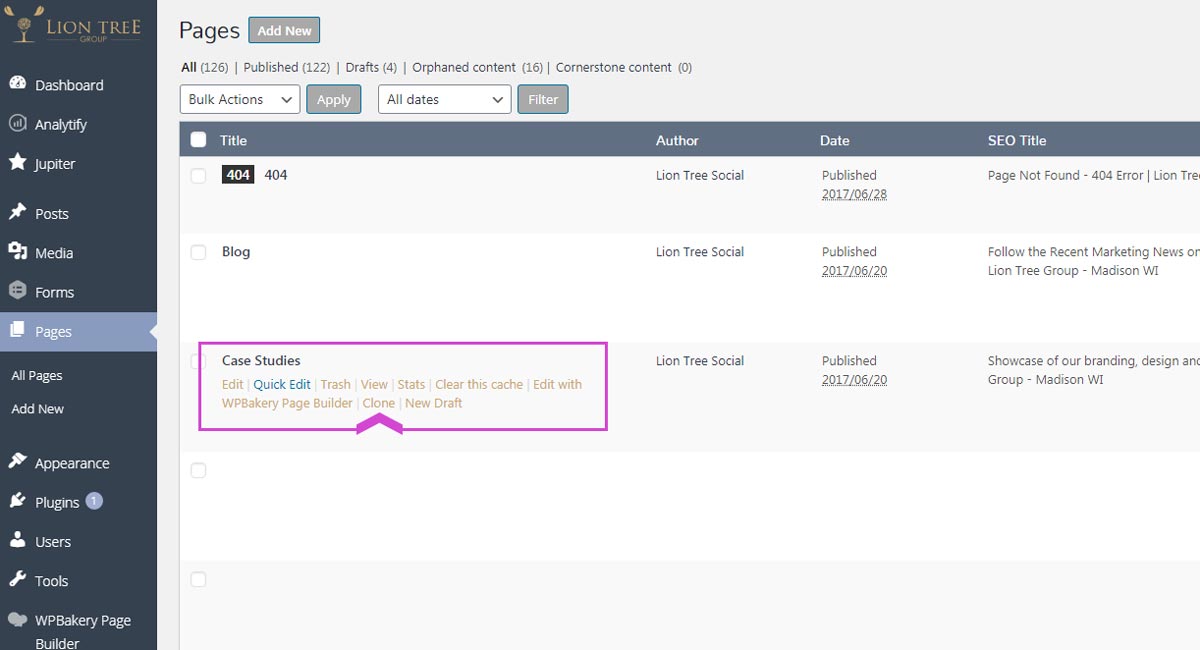Image resolution: width=1200 pixels, height=650 pixels.
Task: Click the Author column header
Action: (x=677, y=140)
